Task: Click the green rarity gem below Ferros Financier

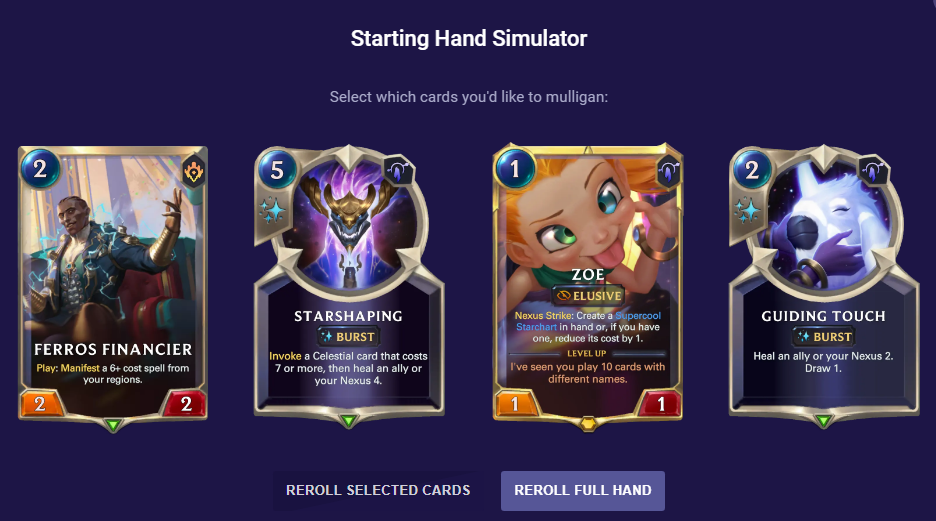Action: click(113, 425)
